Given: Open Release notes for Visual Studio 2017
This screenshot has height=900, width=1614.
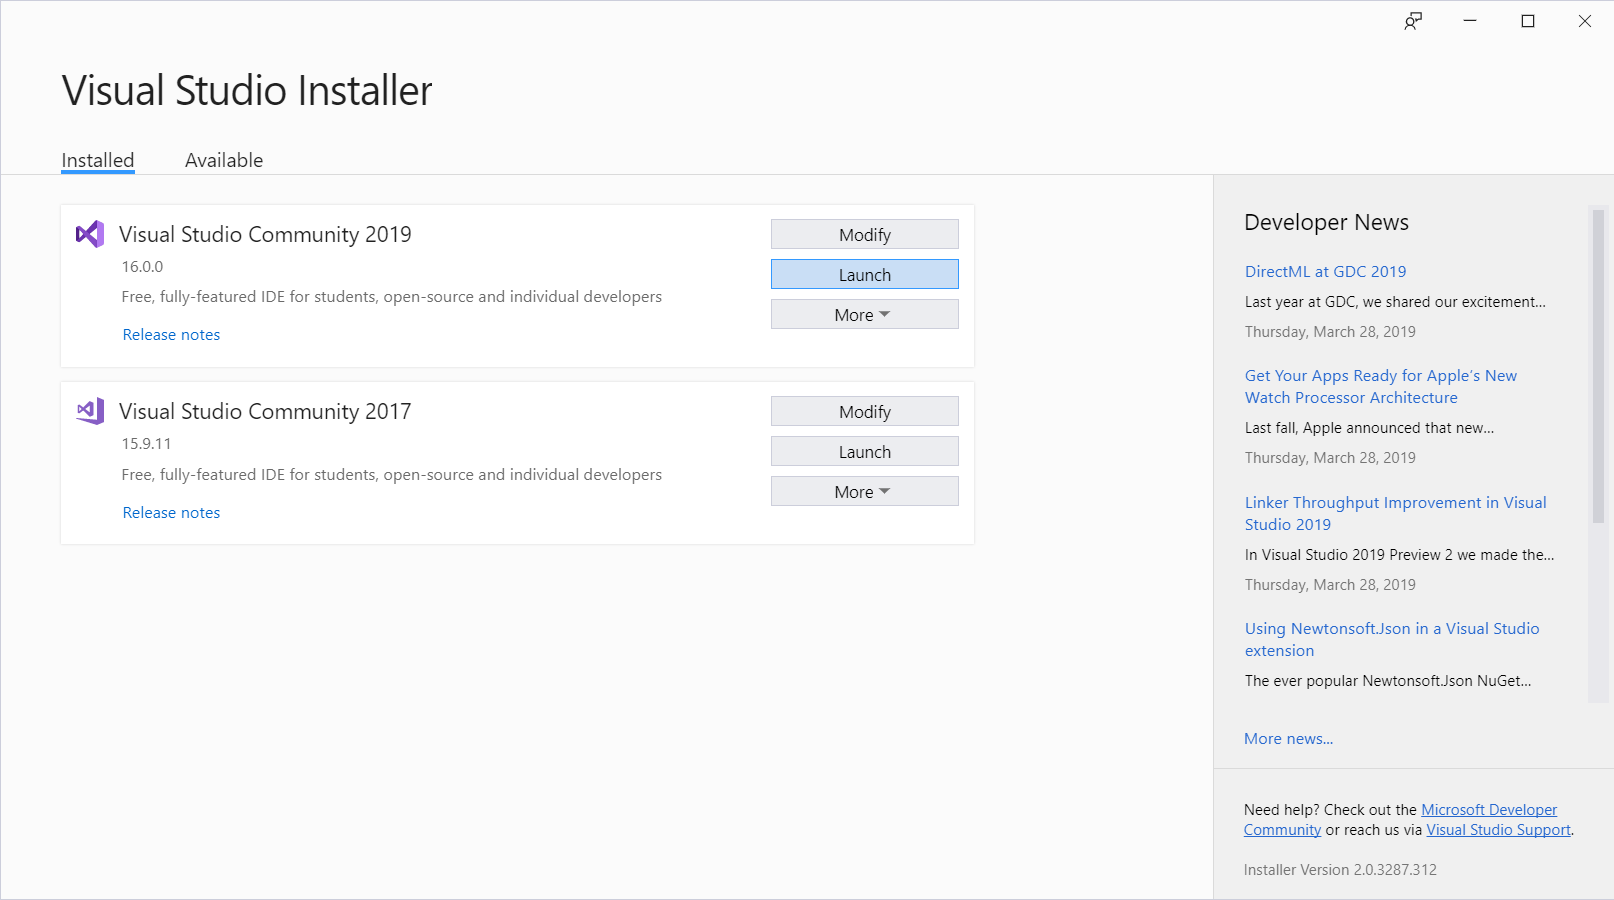Looking at the screenshot, I should tap(171, 513).
